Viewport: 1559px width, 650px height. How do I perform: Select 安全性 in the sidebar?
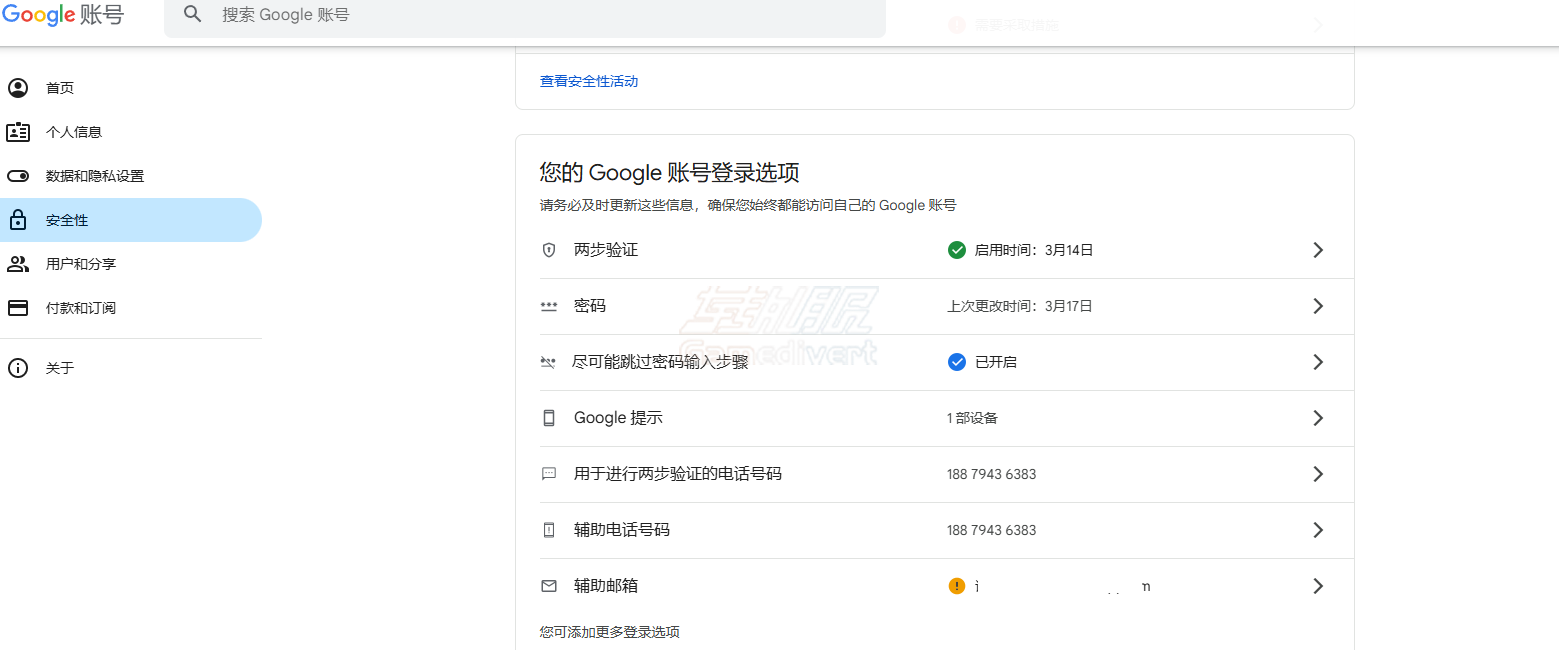click(x=131, y=220)
